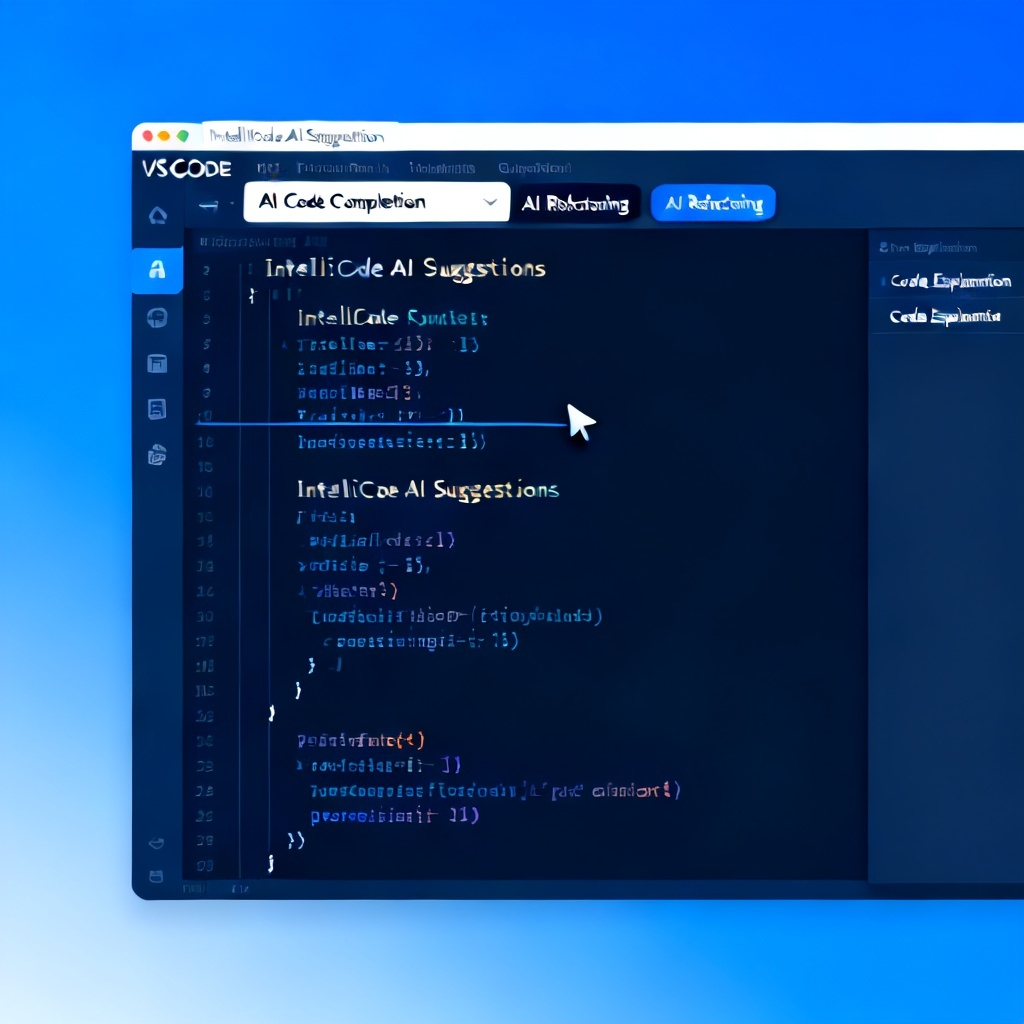Click the breadcrumb text above the code
The image size is (1024, 1024).
click(263, 242)
